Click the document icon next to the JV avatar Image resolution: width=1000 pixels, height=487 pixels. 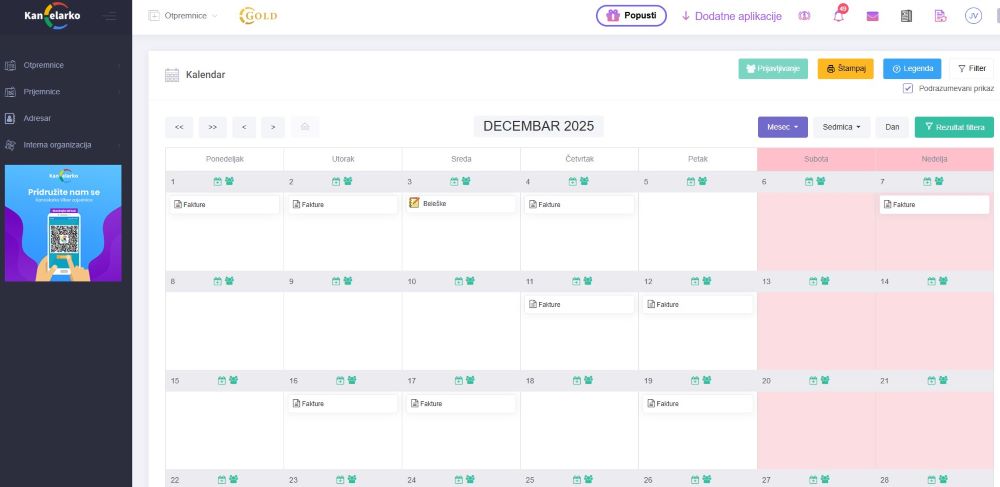pyautogui.click(x=940, y=16)
